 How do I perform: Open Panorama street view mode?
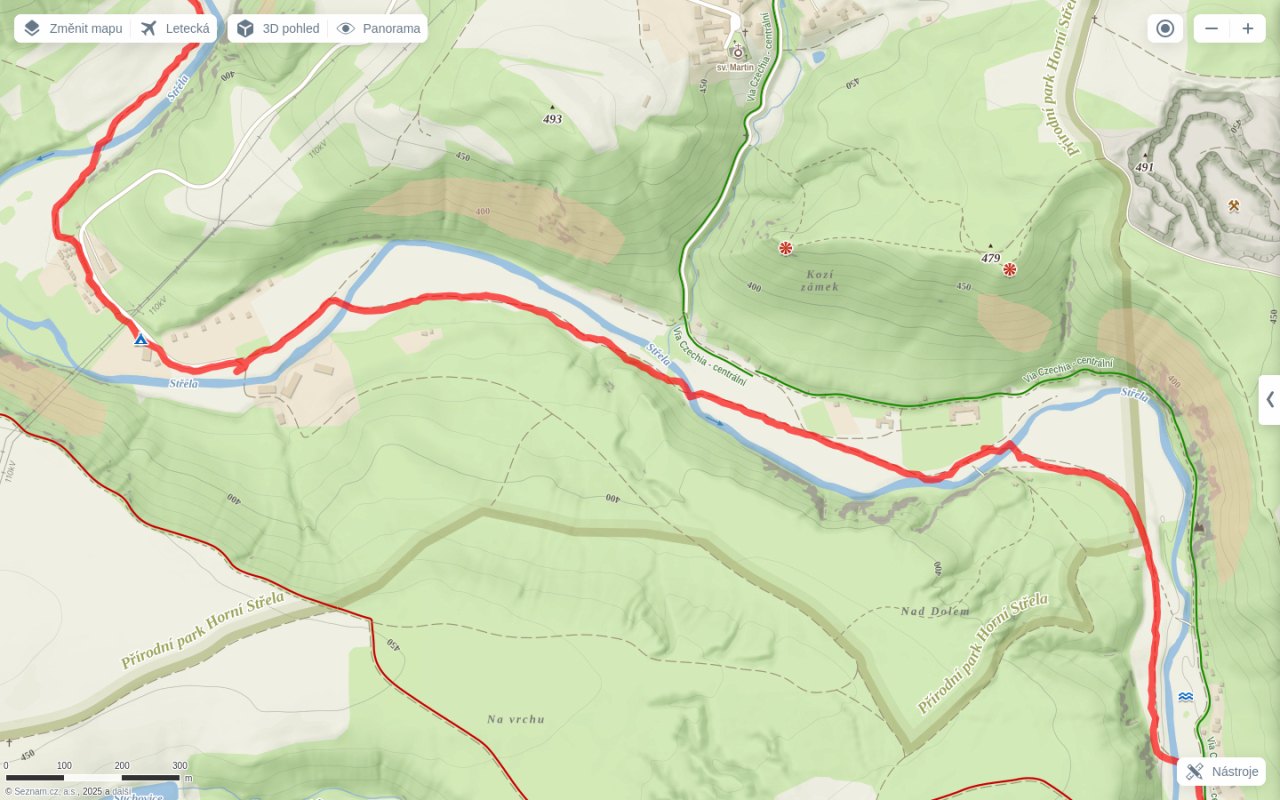point(378,28)
